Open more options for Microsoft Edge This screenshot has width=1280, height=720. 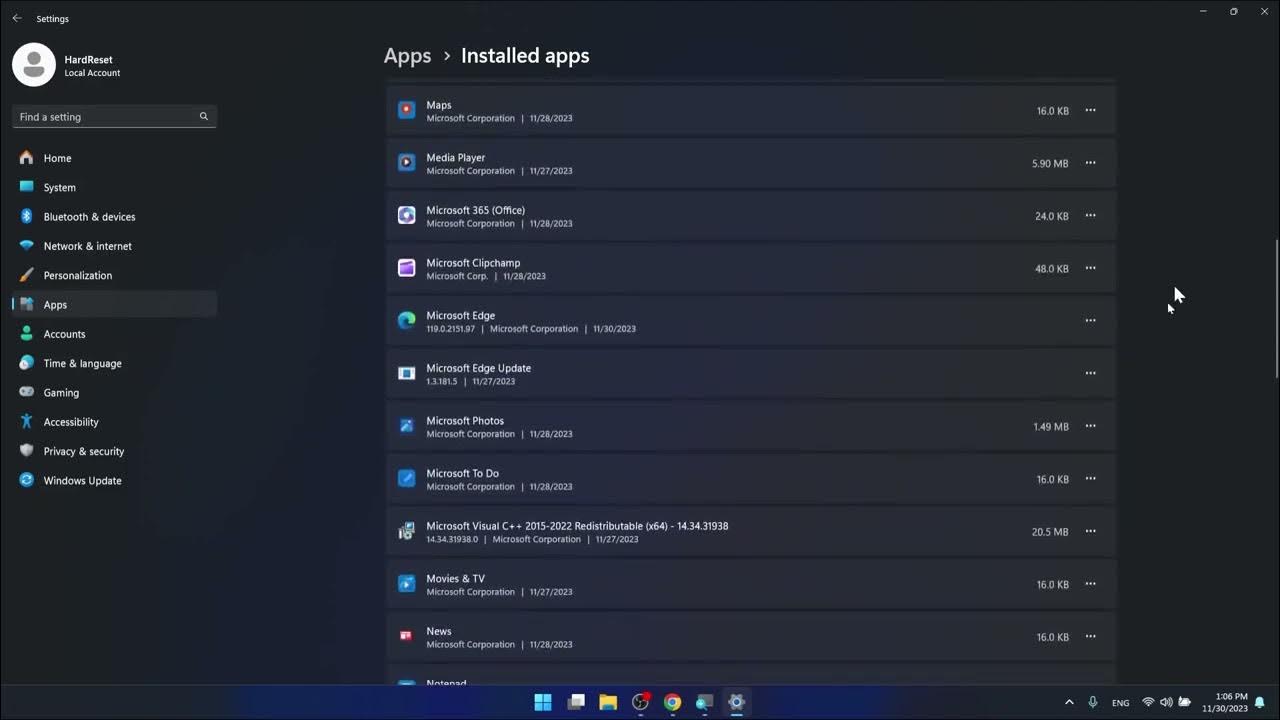pos(1090,320)
